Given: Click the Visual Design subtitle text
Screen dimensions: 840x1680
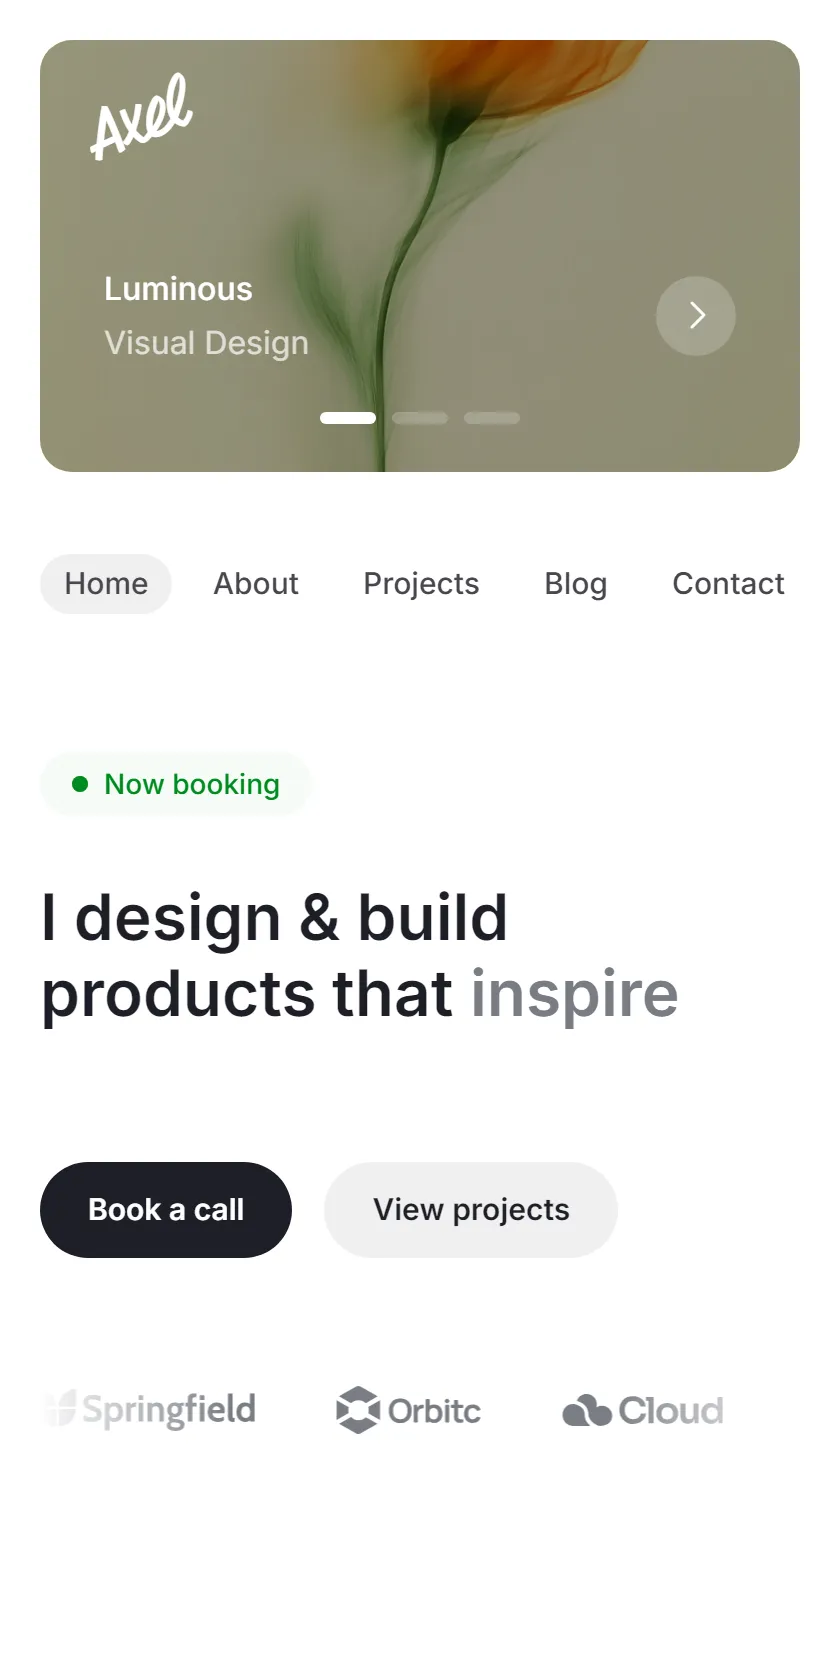Looking at the screenshot, I should click(x=206, y=343).
